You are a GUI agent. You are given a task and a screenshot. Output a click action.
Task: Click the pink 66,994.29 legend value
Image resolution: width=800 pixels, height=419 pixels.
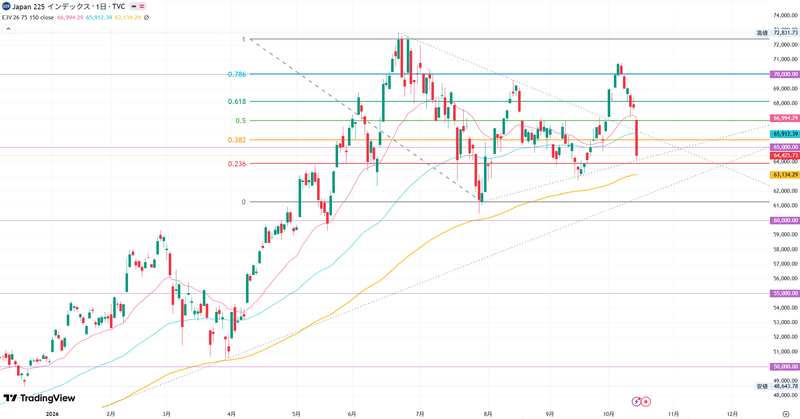70,17
